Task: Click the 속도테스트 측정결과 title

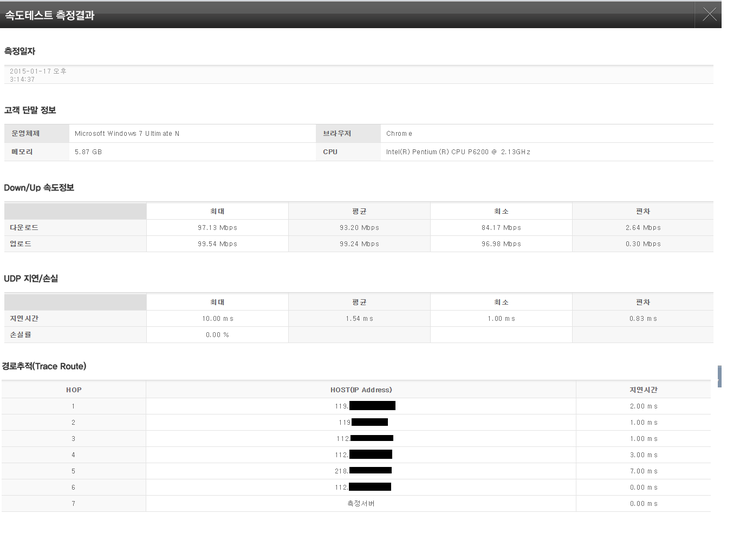Action: click(x=50, y=15)
